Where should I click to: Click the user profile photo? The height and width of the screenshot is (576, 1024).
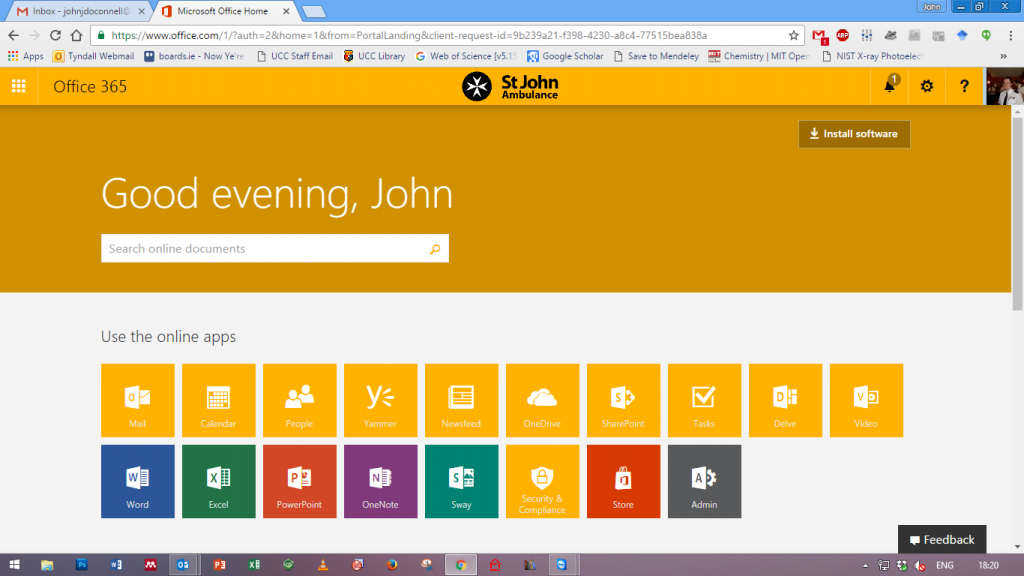pos(1004,86)
